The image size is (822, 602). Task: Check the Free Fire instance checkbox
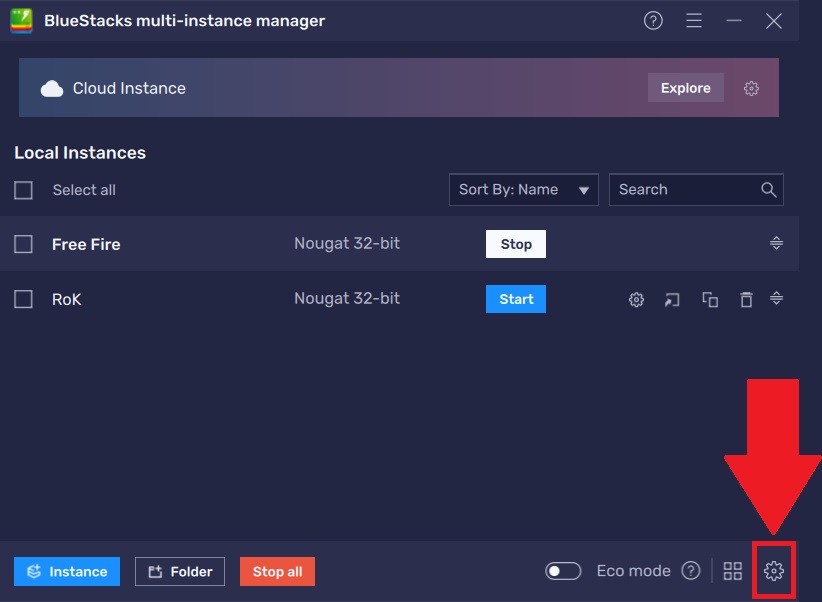pos(23,244)
